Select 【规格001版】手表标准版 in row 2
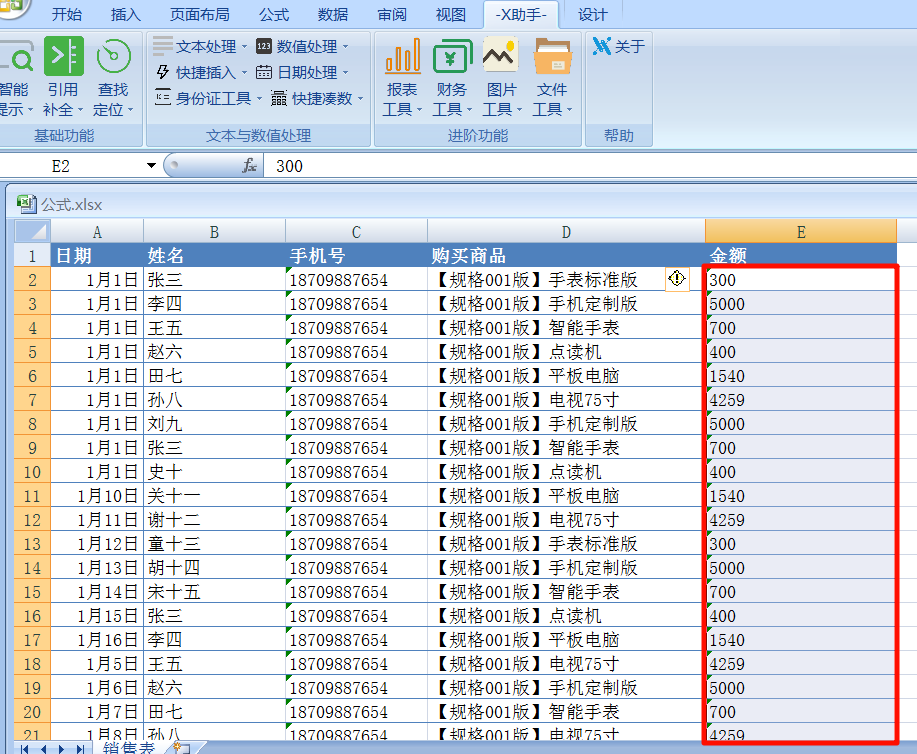 click(566, 280)
